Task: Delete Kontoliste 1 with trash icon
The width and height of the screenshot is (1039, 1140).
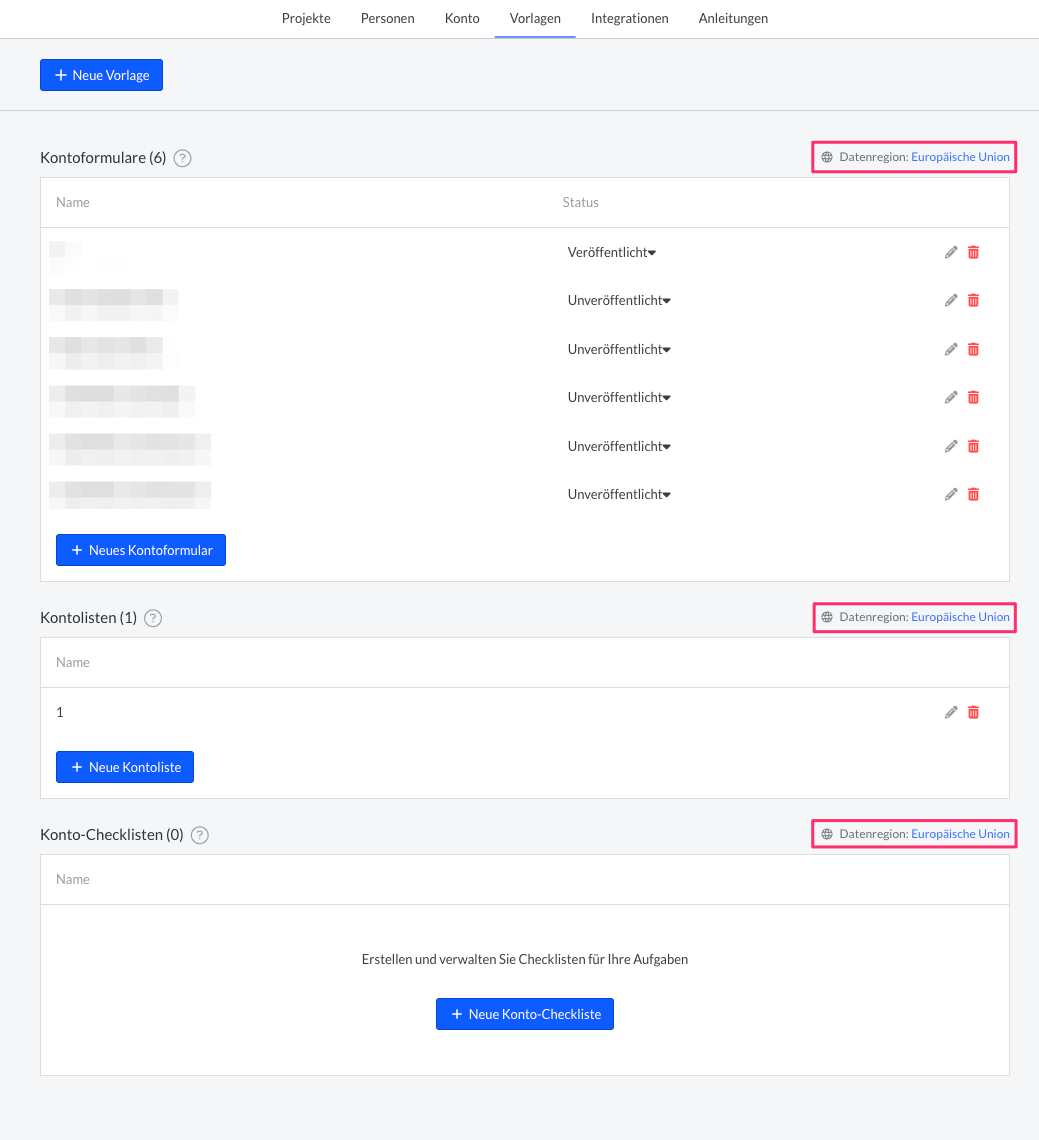Action: [x=973, y=712]
